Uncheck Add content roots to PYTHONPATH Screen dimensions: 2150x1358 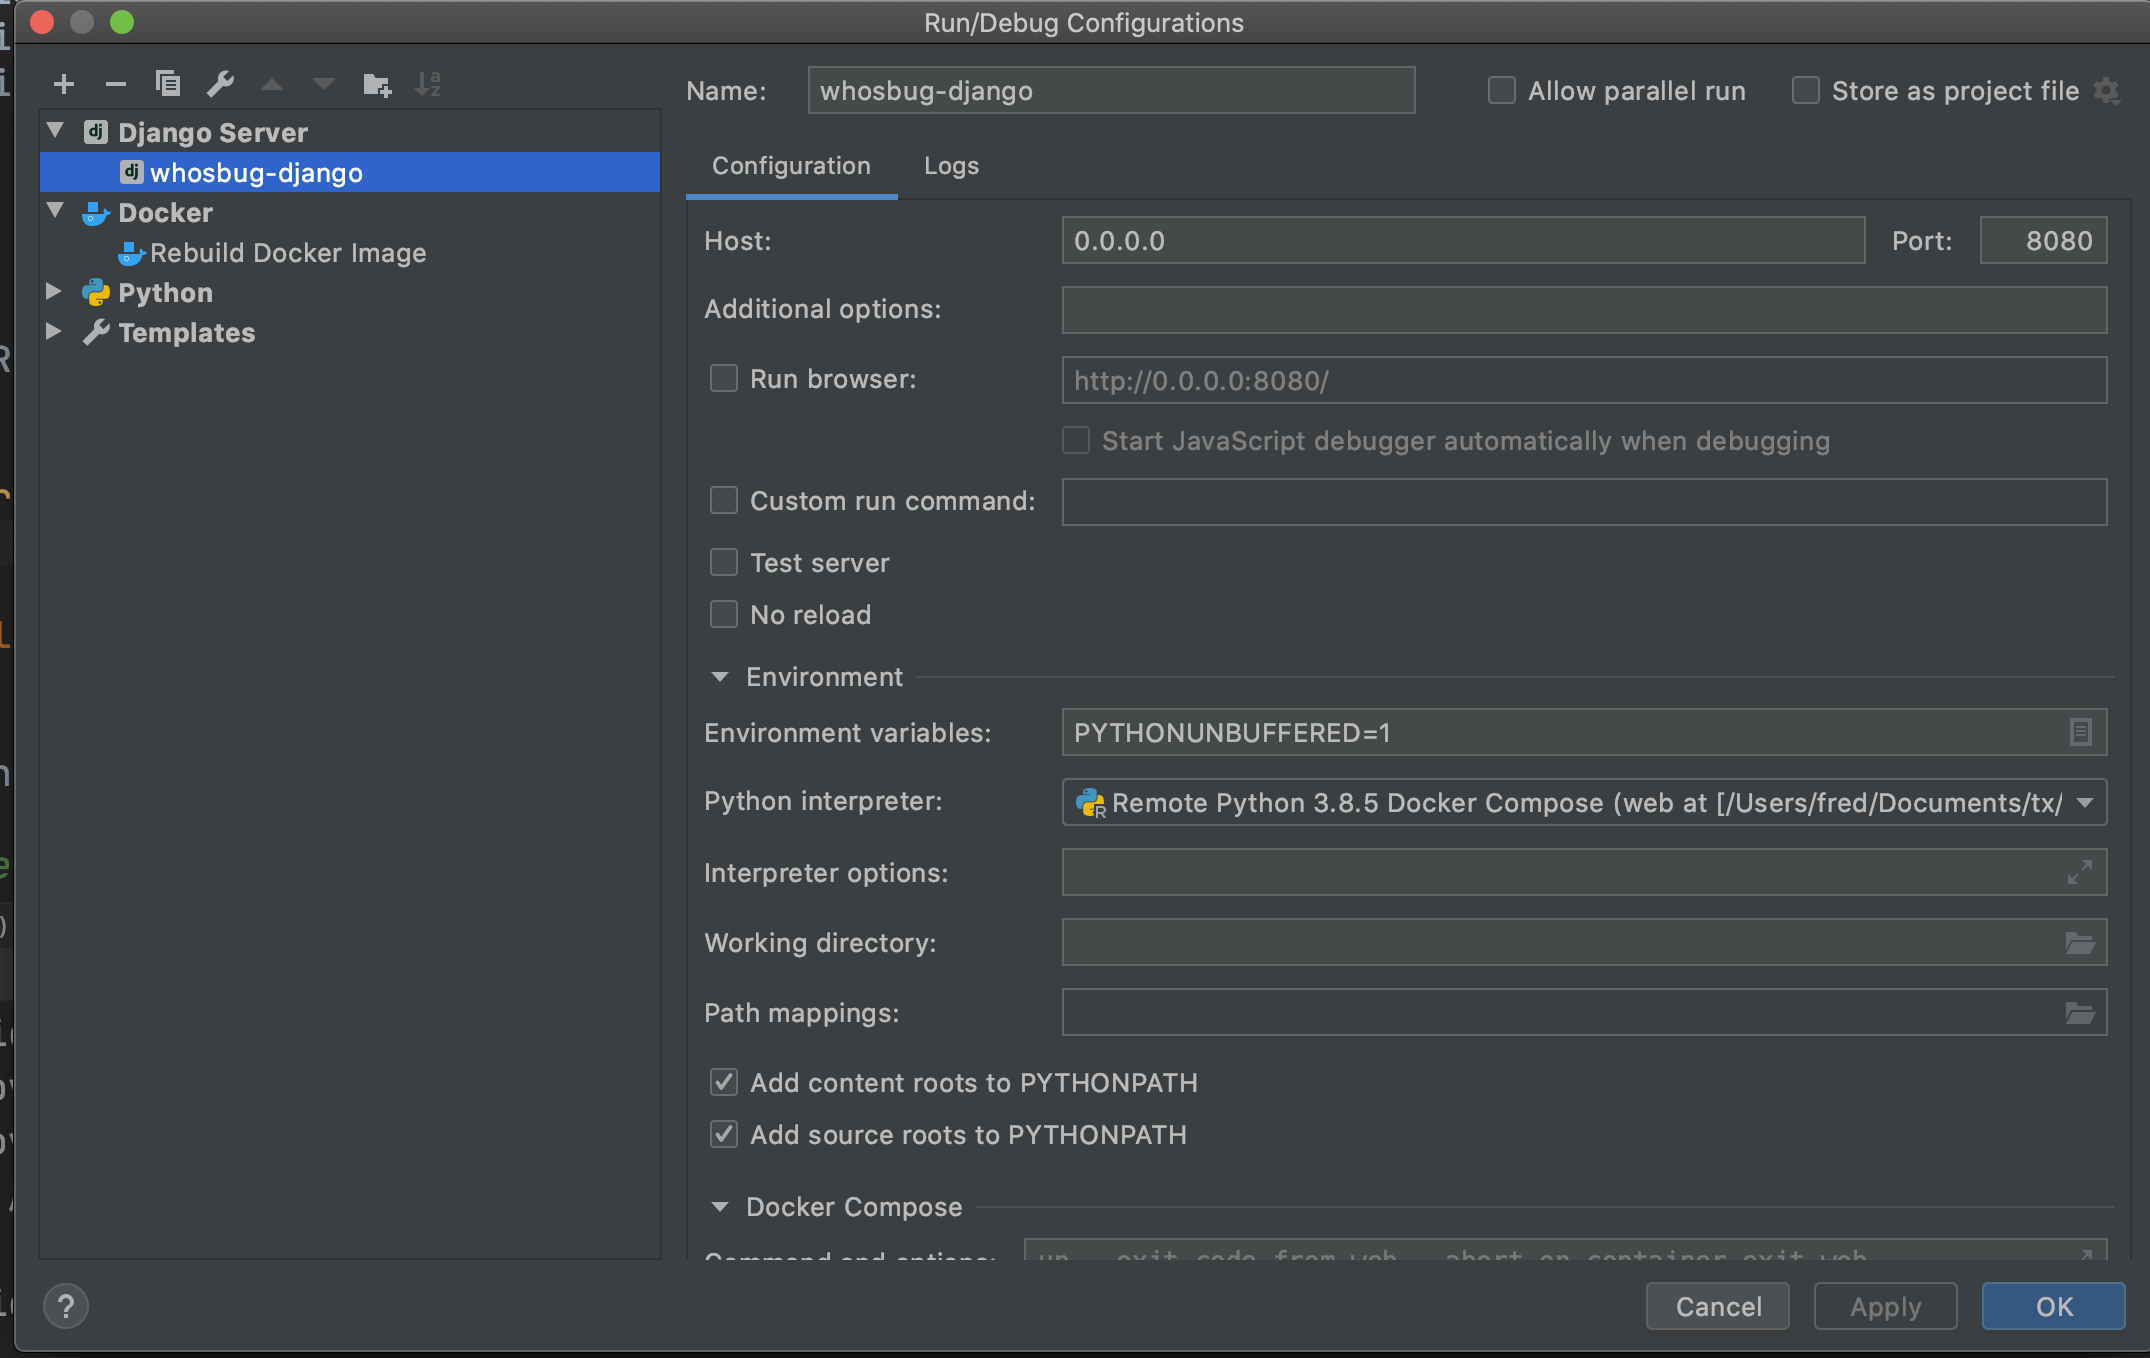click(723, 1083)
